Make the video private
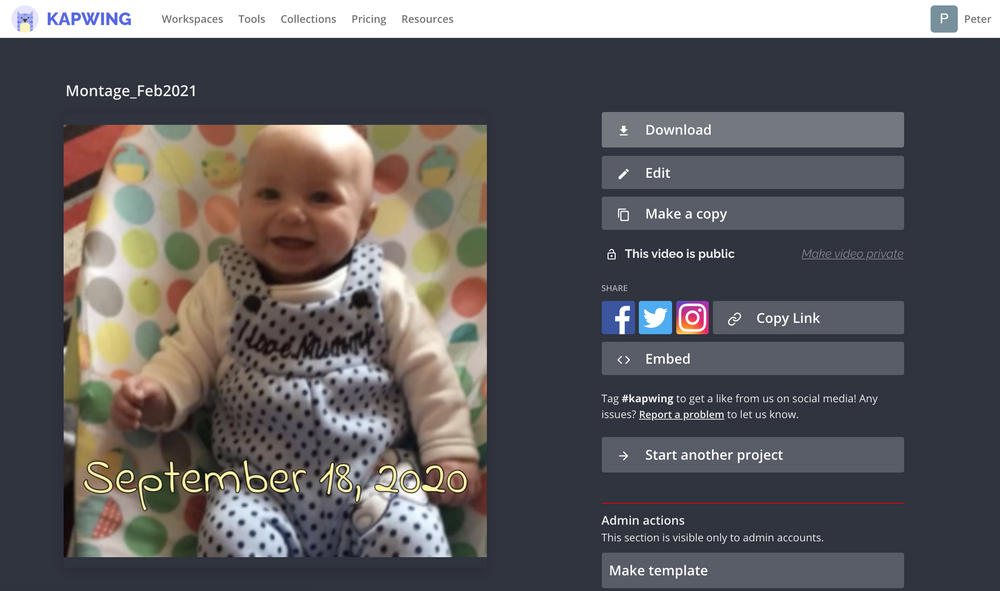The width and height of the screenshot is (1000, 591). coord(852,253)
